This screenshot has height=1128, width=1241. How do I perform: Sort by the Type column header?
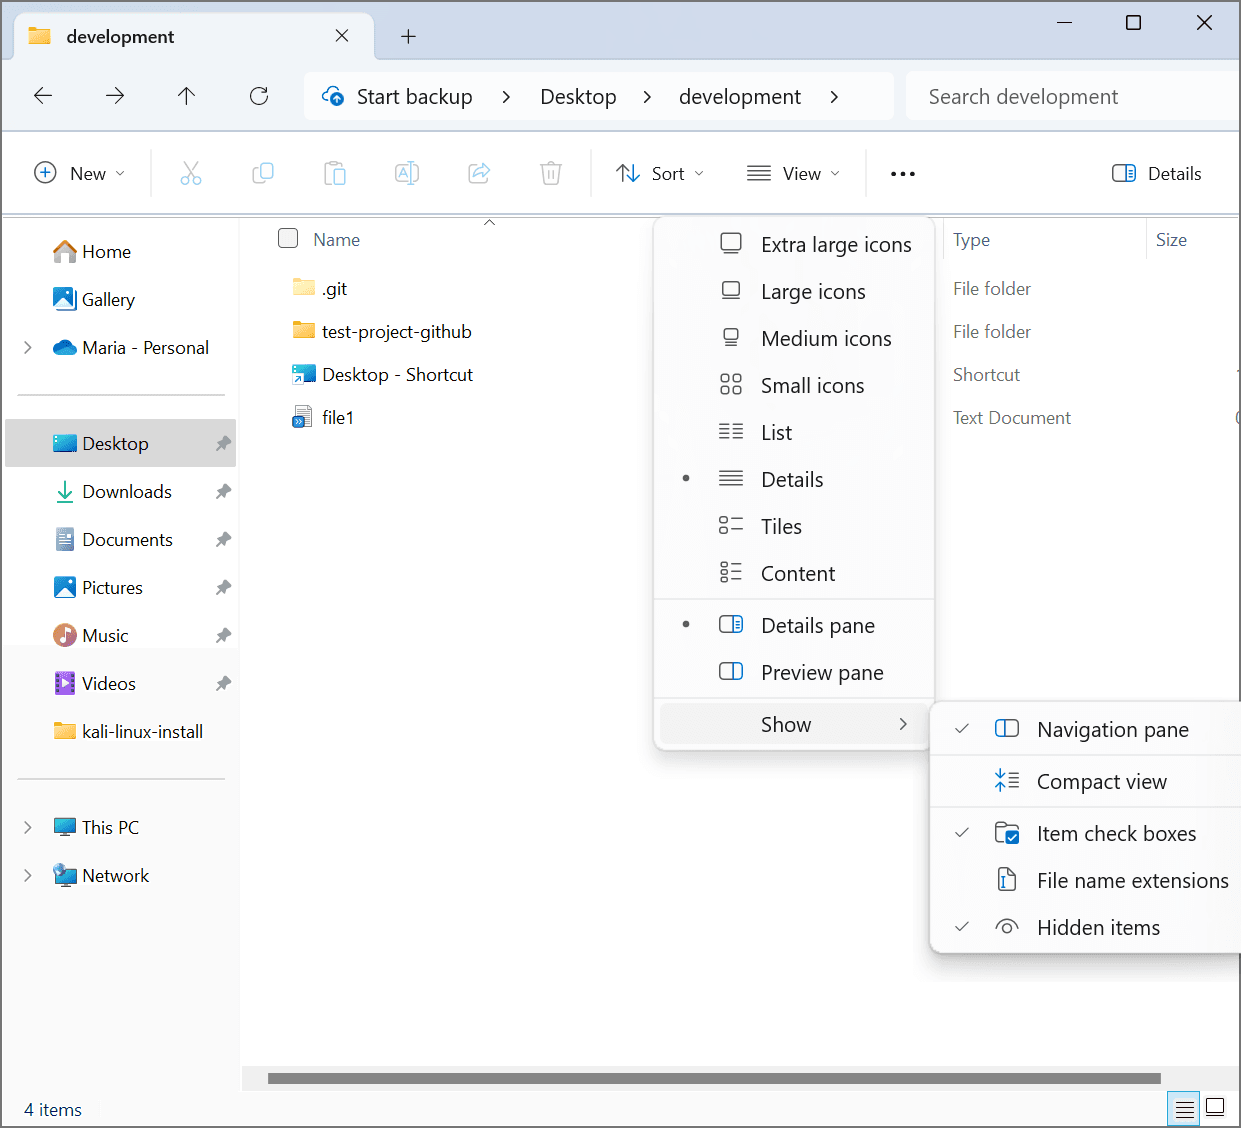point(971,240)
